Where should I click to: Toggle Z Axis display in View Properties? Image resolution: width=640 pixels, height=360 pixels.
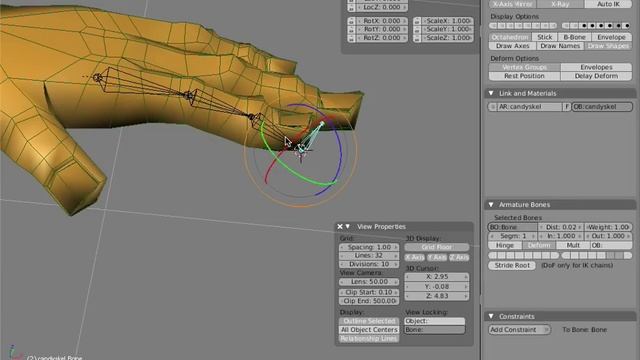coord(459,258)
